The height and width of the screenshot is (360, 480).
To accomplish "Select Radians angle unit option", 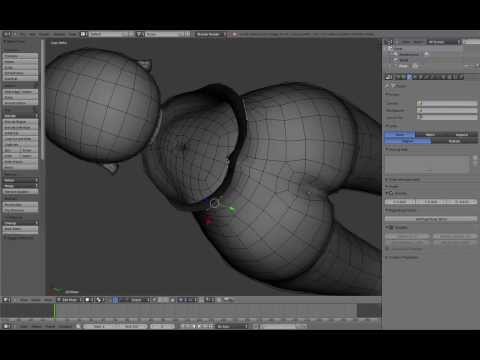I will pyautogui.click(x=454, y=141).
